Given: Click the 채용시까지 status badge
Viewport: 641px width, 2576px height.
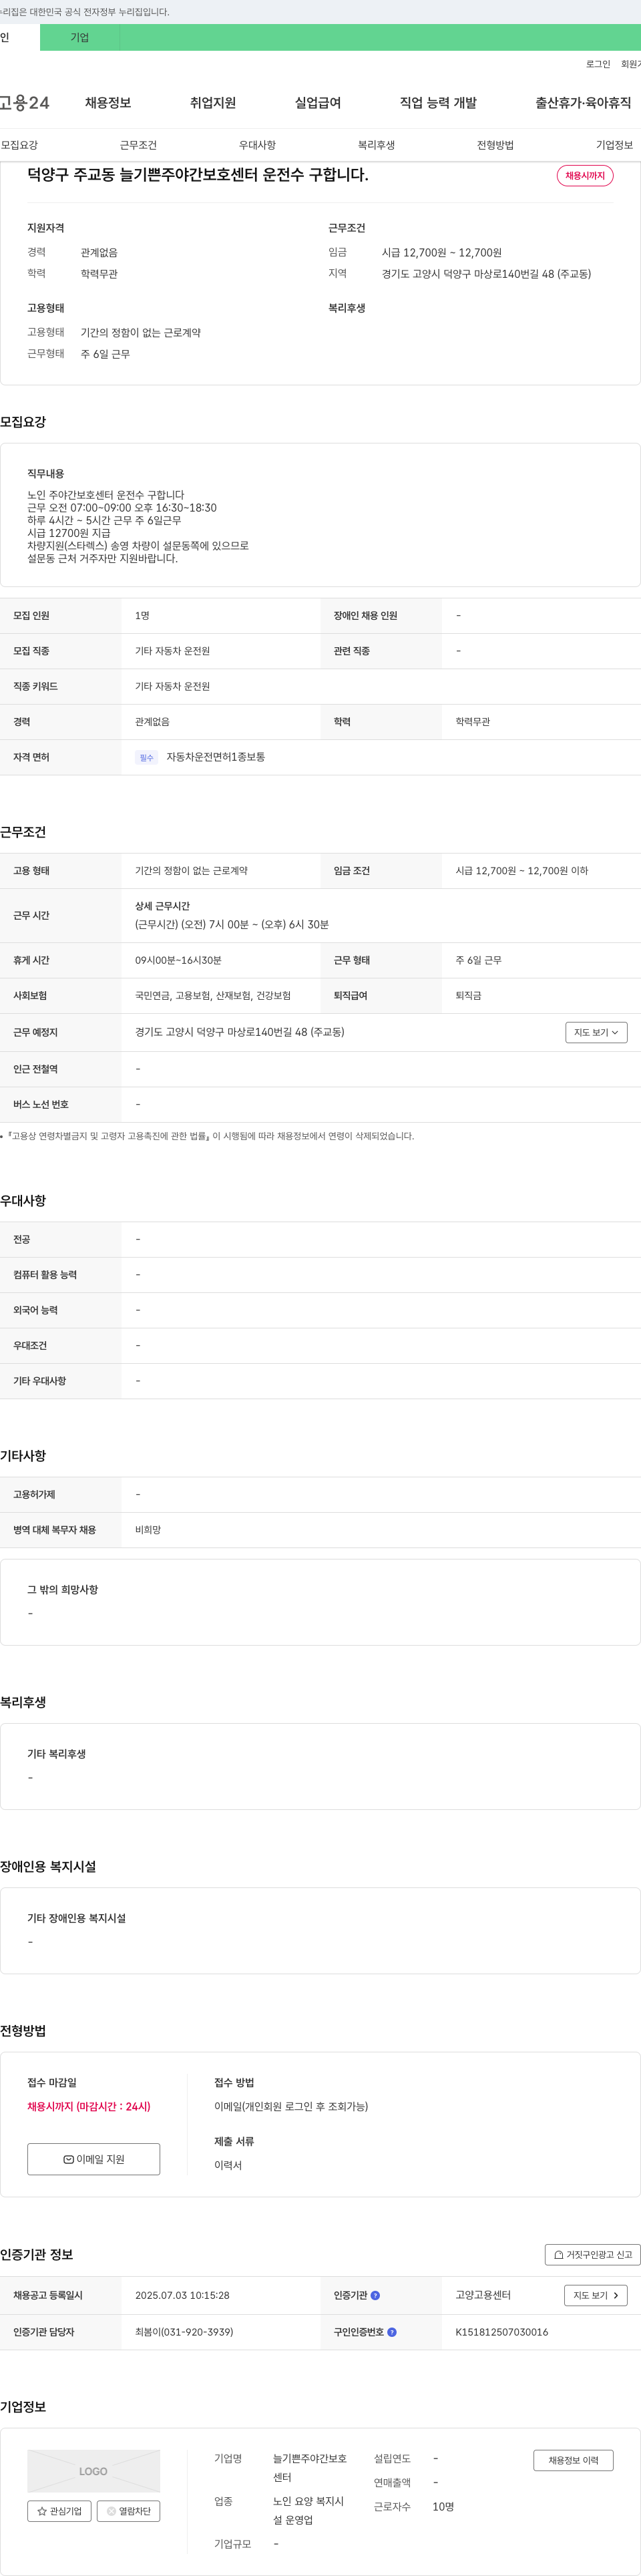Looking at the screenshot, I should click(x=585, y=176).
